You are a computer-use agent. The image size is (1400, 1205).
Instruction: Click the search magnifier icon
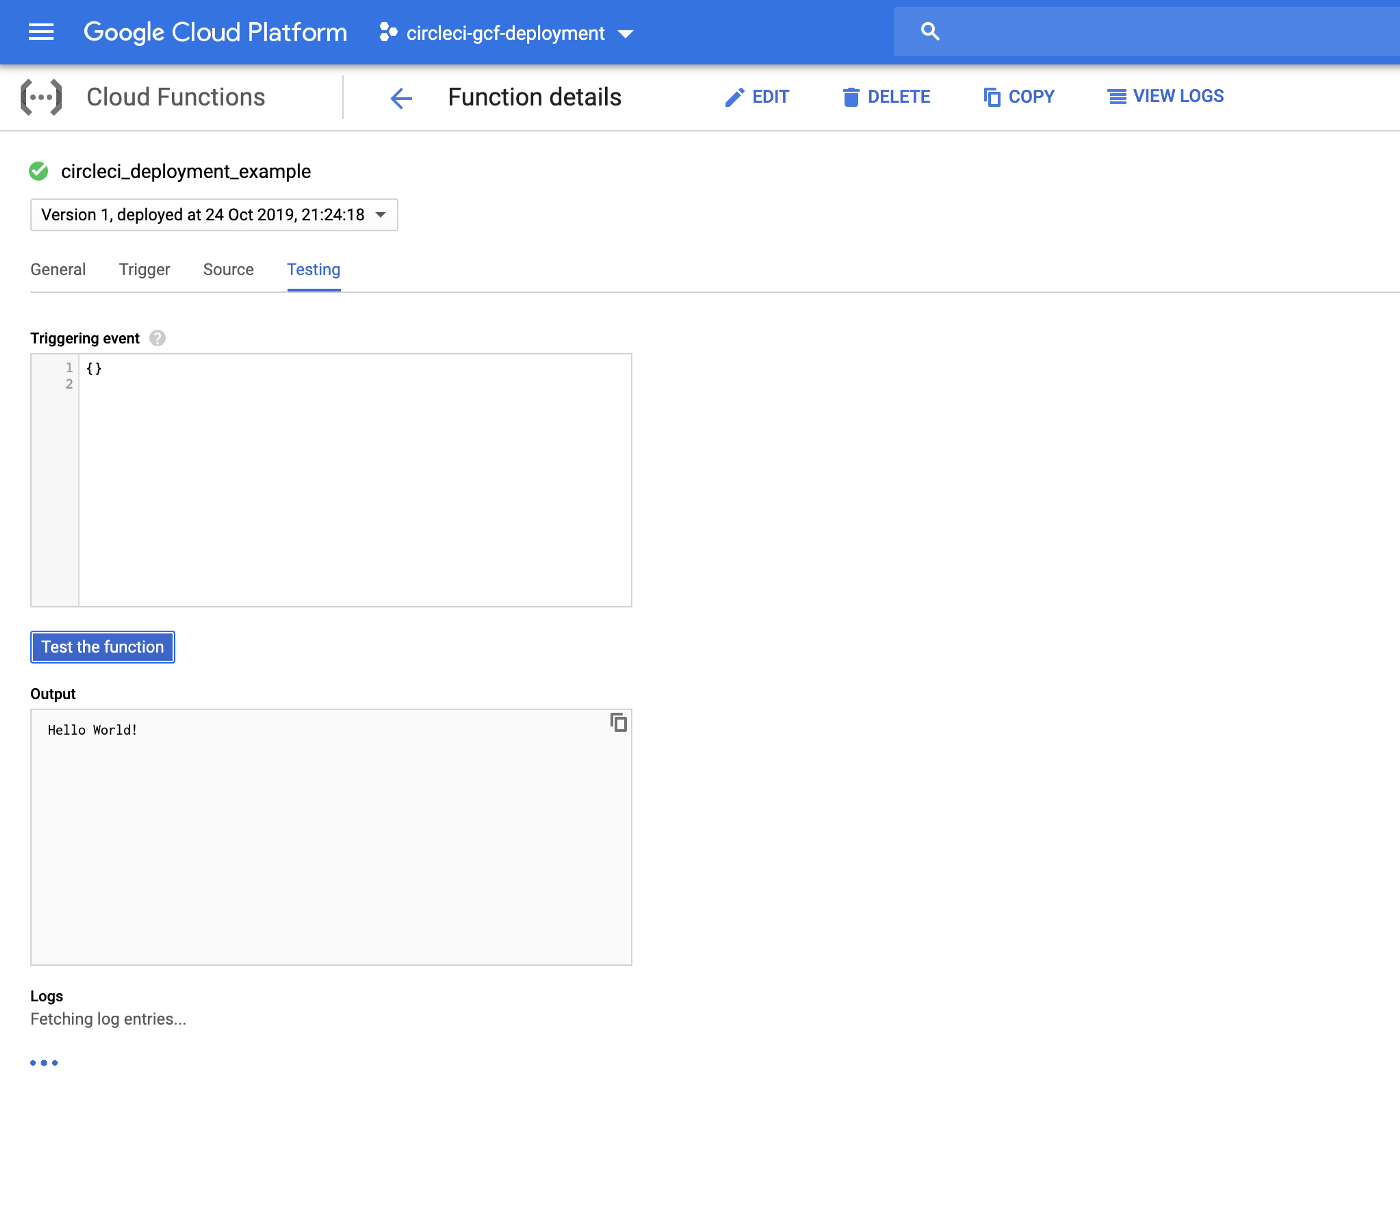[x=930, y=32]
